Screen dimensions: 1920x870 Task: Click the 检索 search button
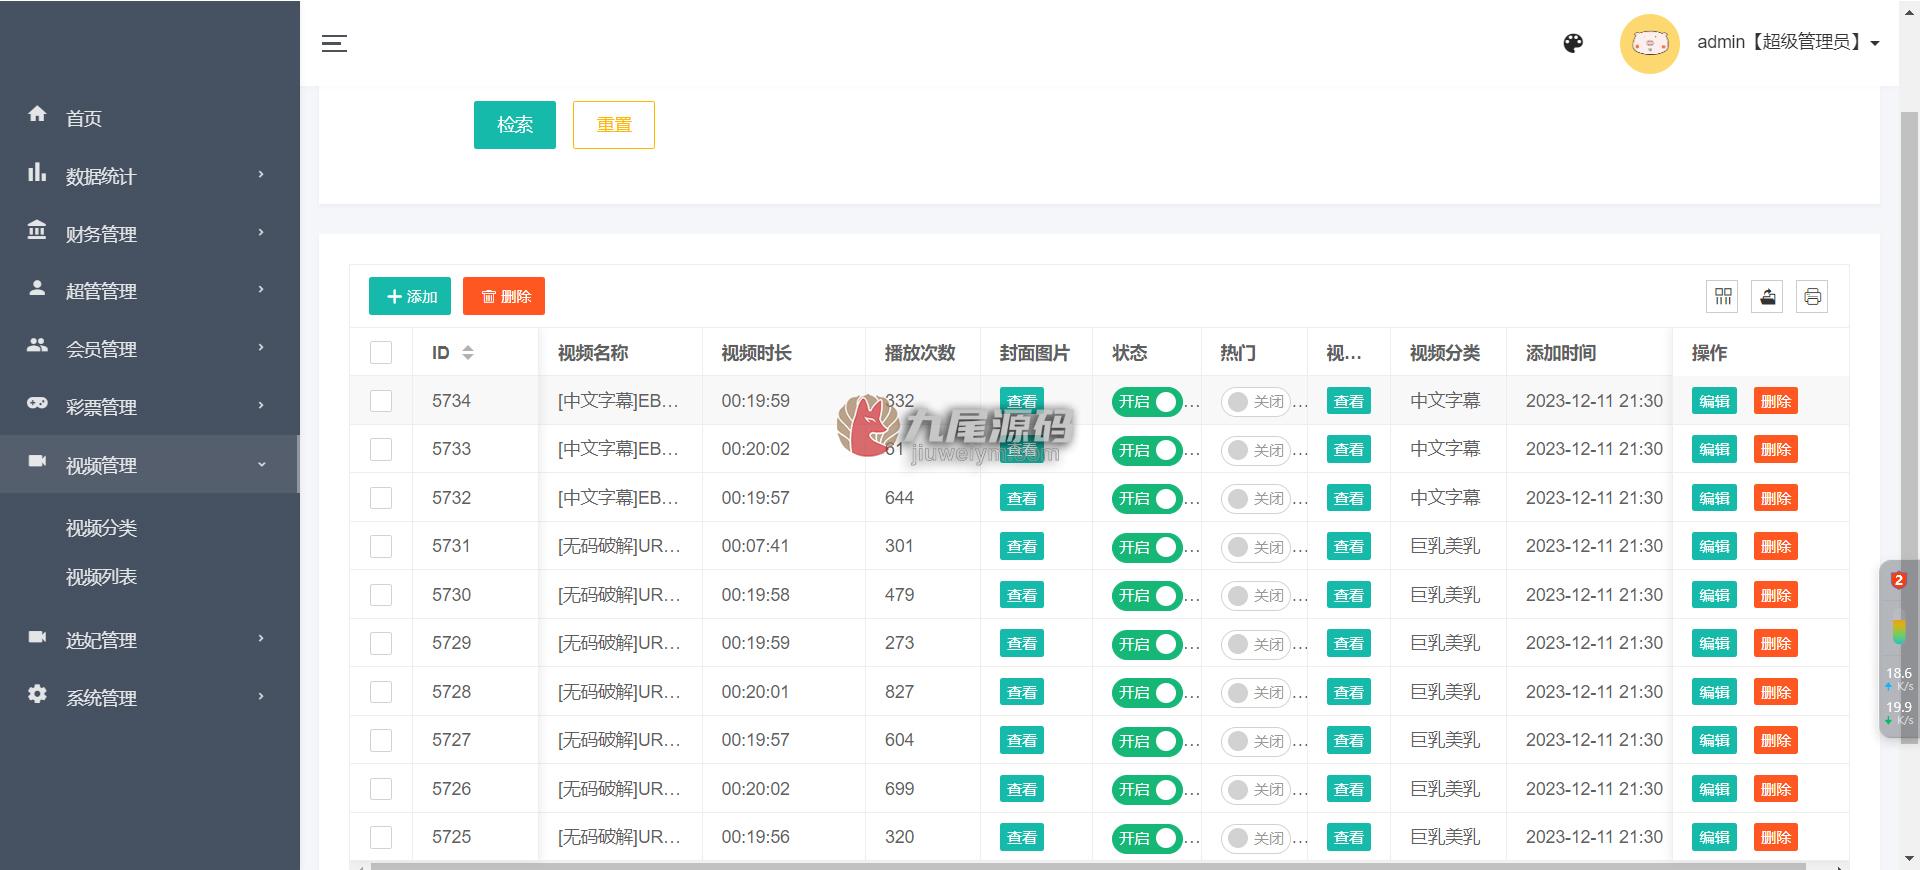pos(515,125)
